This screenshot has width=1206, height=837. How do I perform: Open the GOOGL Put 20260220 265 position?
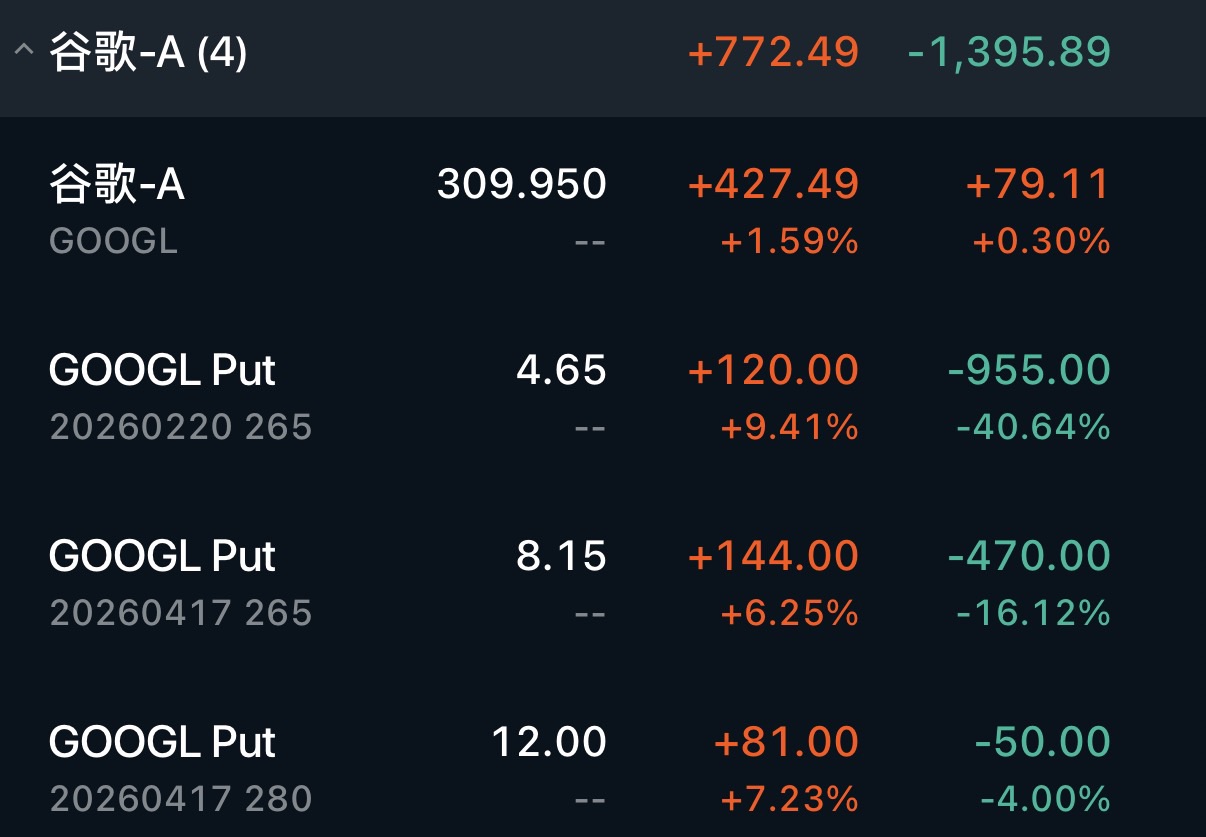click(x=162, y=371)
